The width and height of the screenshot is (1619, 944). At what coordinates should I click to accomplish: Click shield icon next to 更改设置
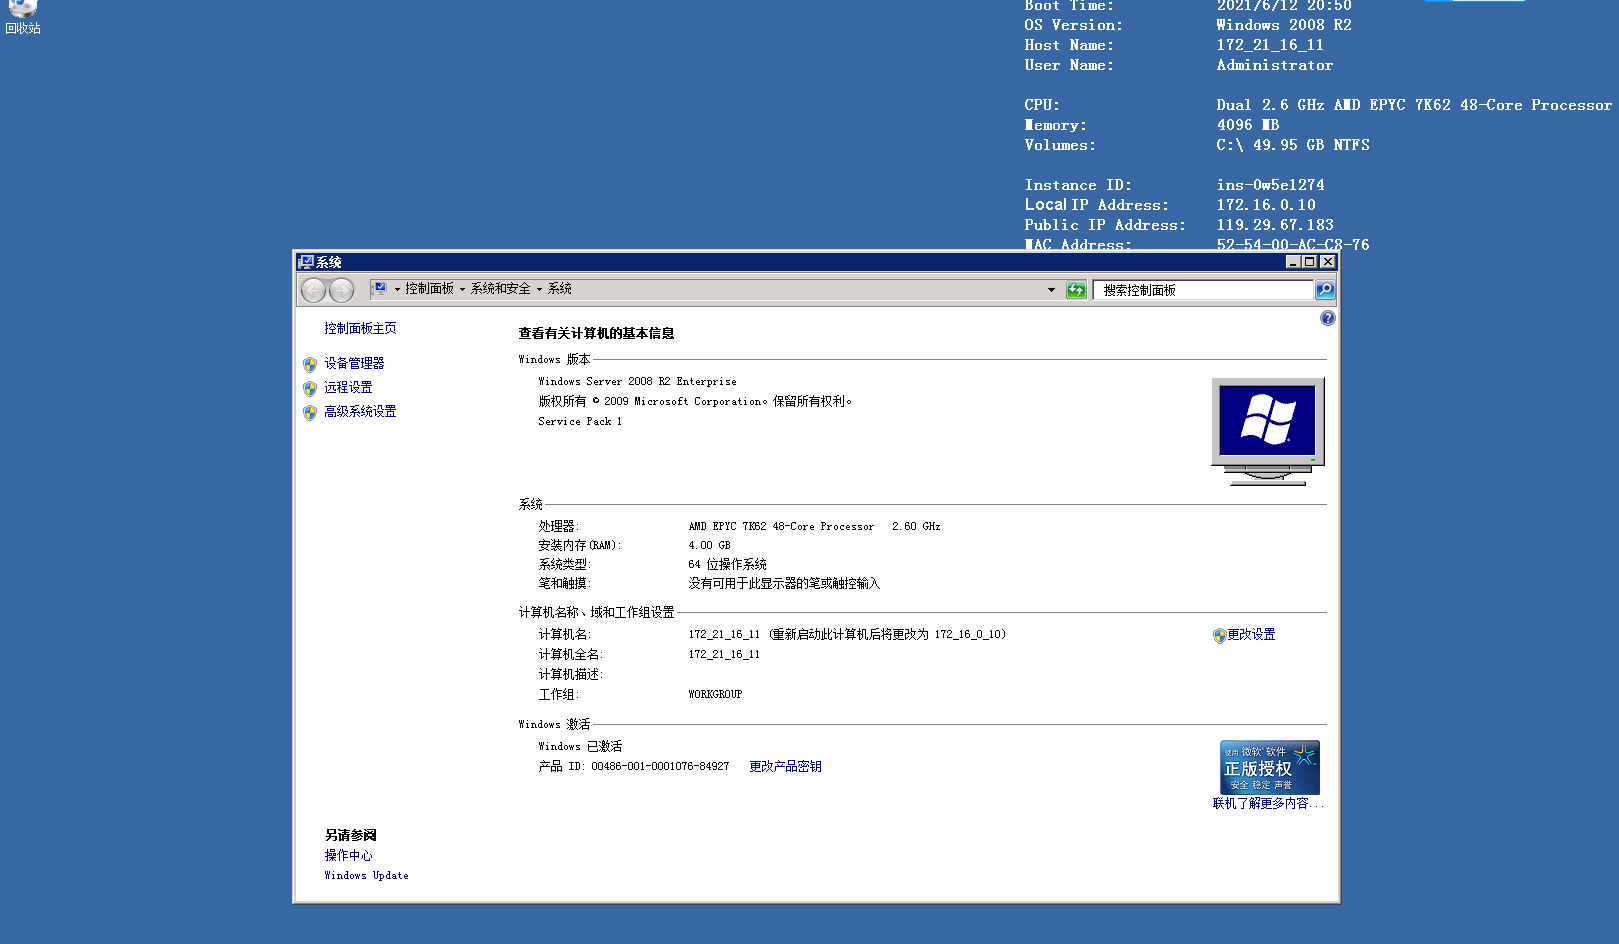pos(1219,635)
